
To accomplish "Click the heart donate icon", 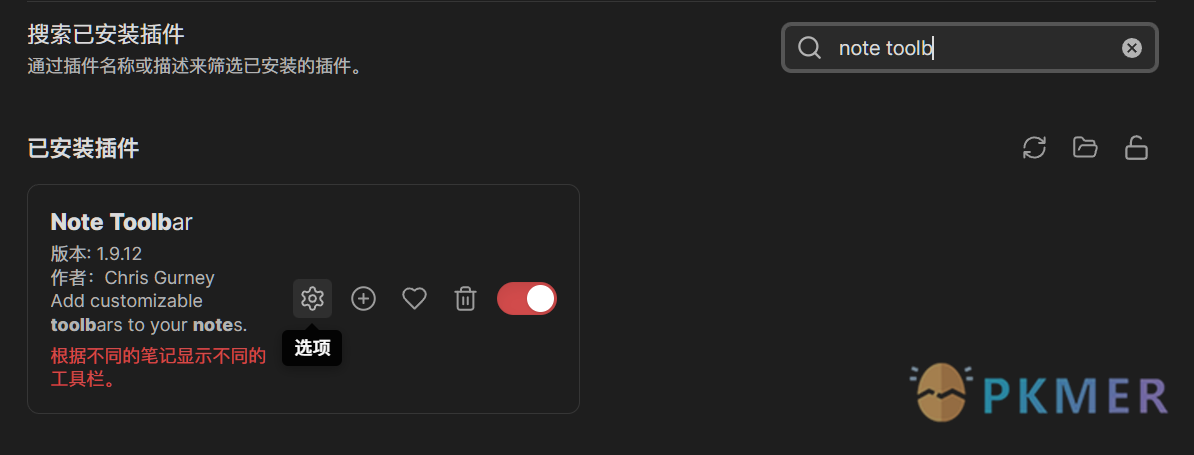I will click(x=414, y=298).
